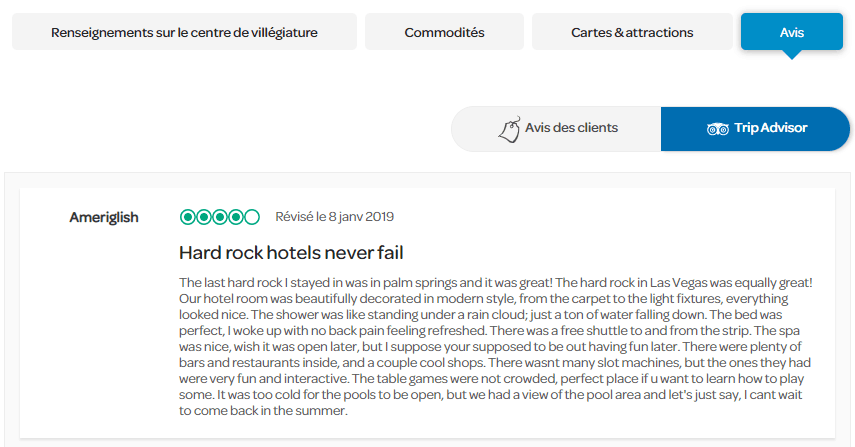Click the empty fifth rating circle
The width and height of the screenshot is (855, 447).
coord(252,217)
